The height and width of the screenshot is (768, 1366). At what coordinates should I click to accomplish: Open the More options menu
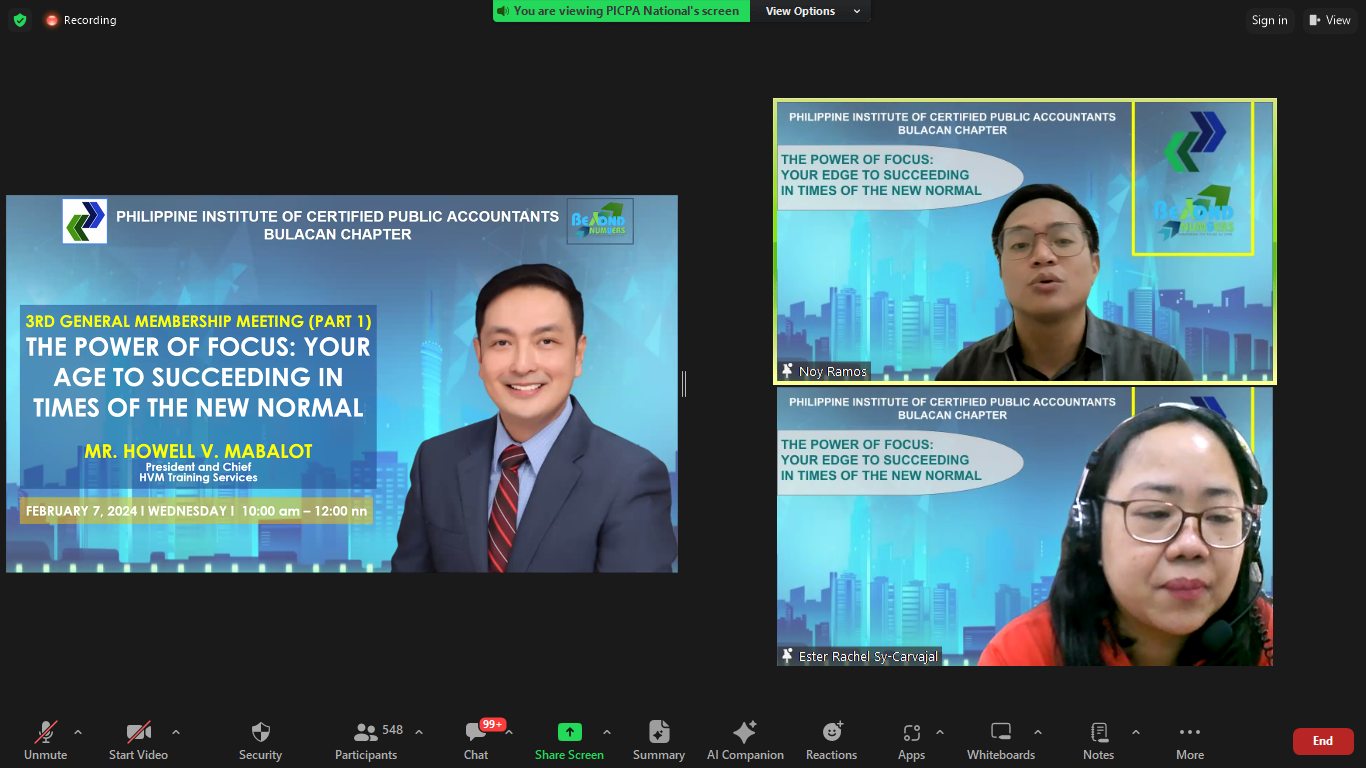(x=1189, y=741)
